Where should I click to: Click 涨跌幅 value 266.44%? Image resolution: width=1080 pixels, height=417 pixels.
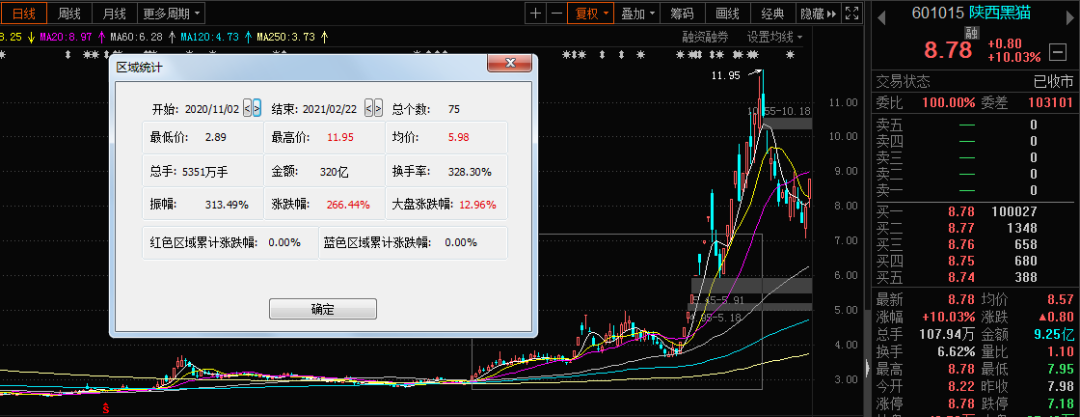click(350, 205)
